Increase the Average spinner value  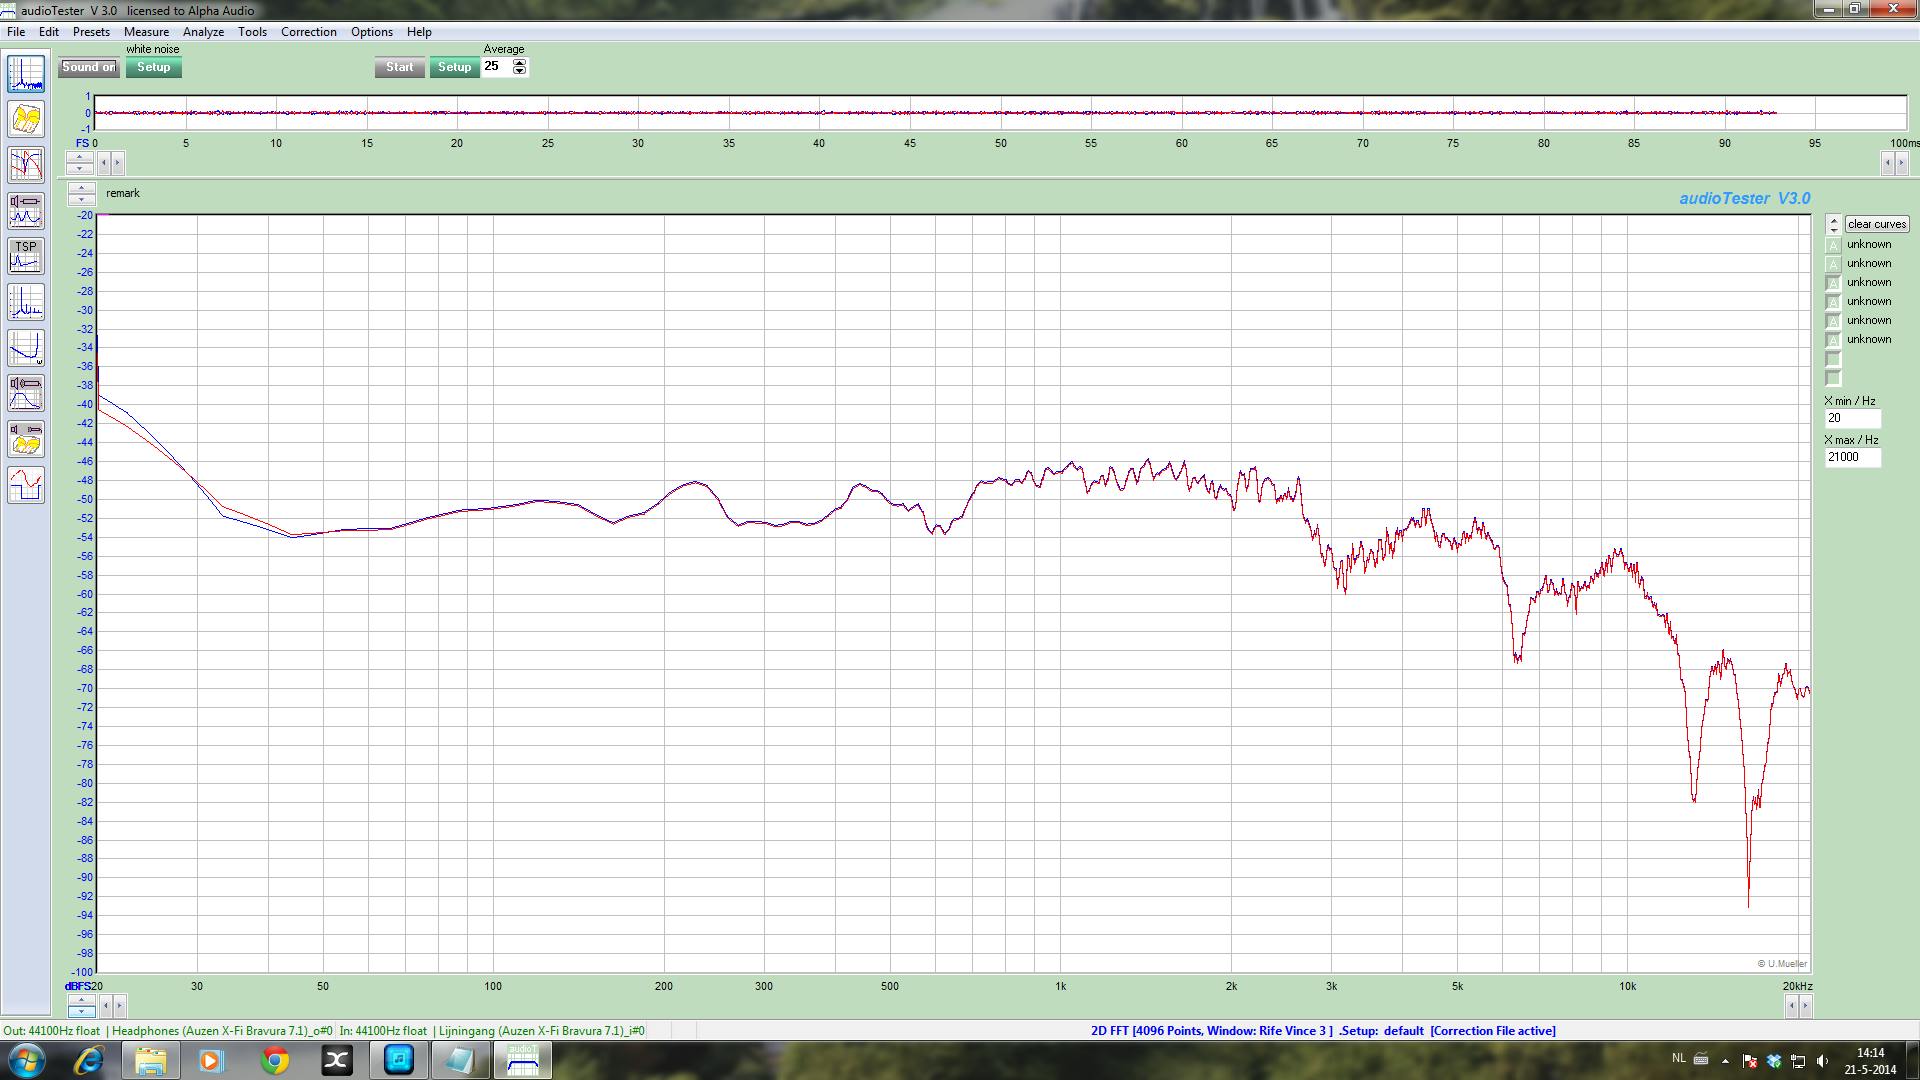(519, 62)
